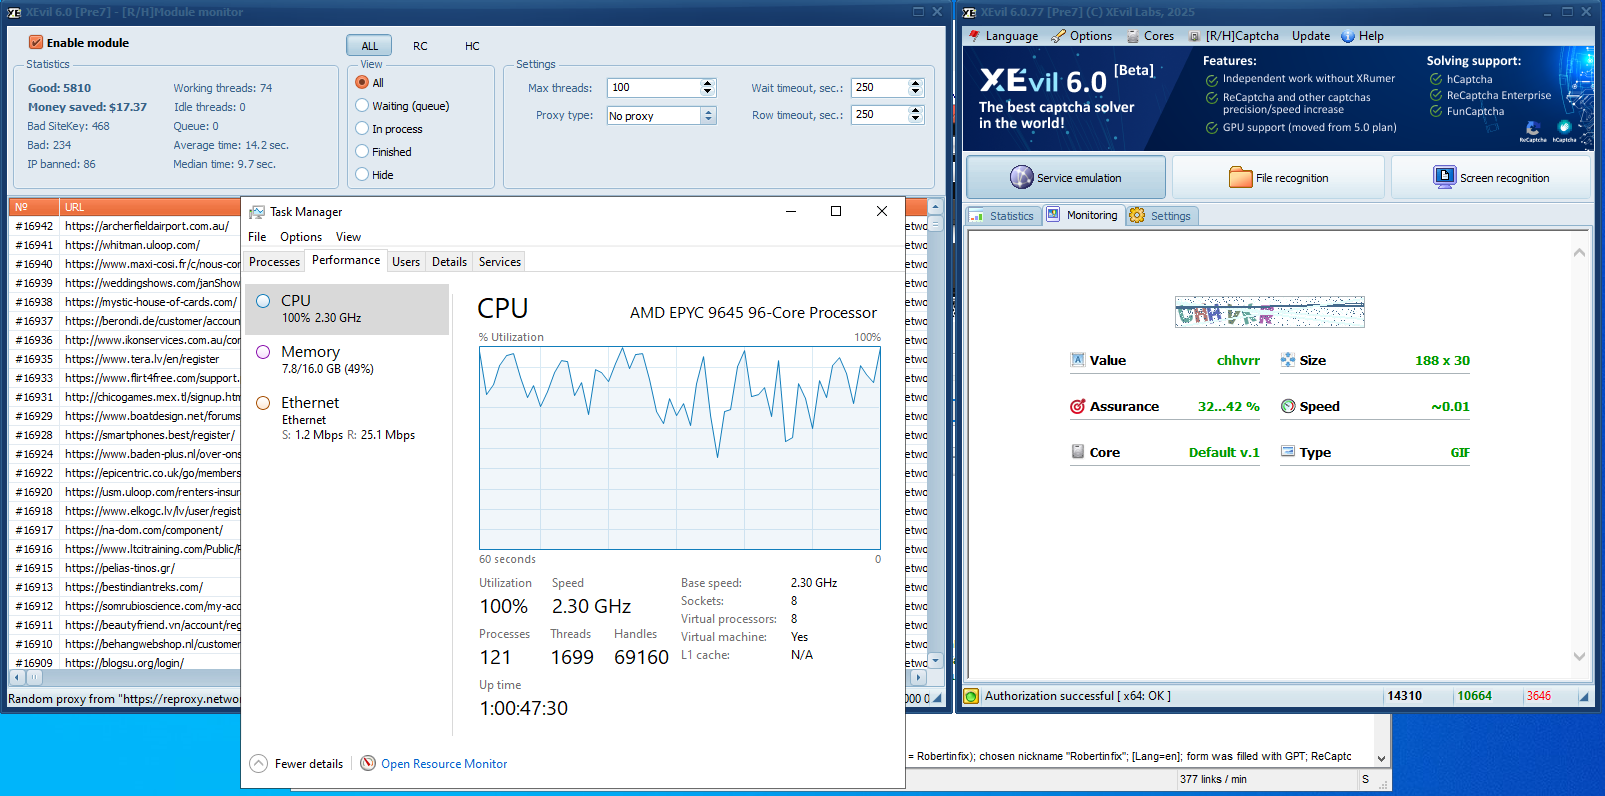This screenshot has height=796, width=1605.
Task: Increase the Max threads spinner value
Action: [x=708, y=83]
